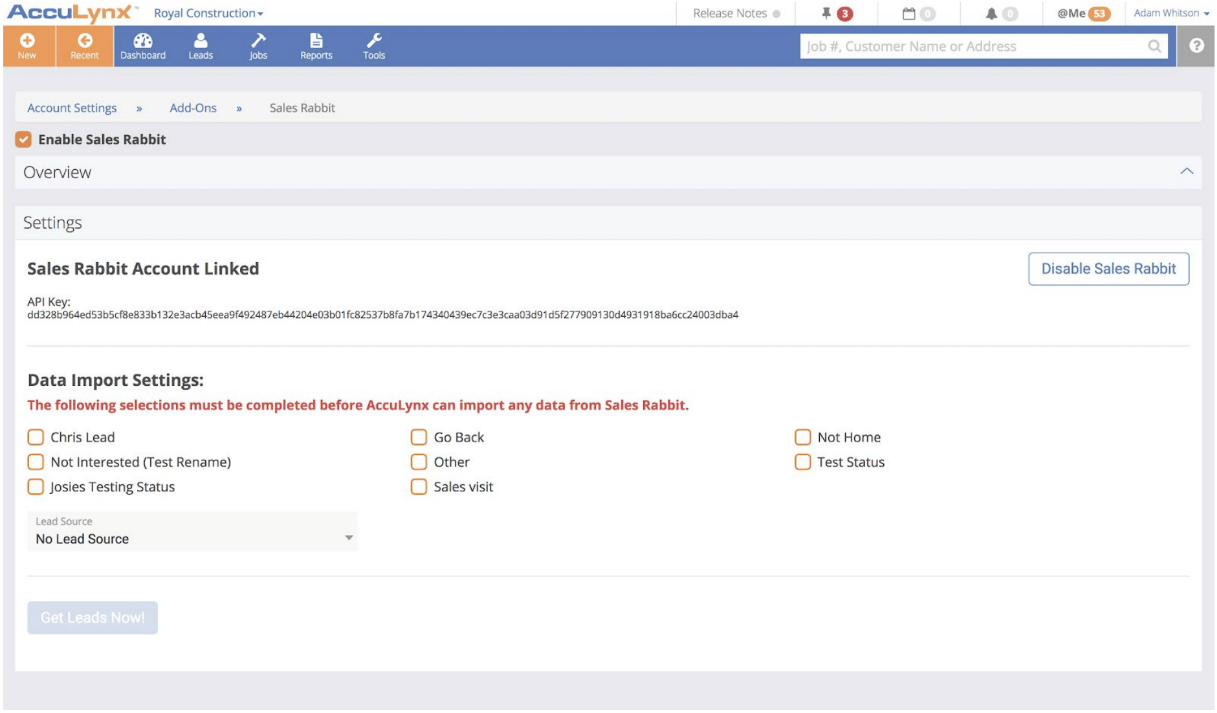The image size is (1217, 713).
Task: Click Add-Ons breadcrumb link
Action: click(193, 108)
